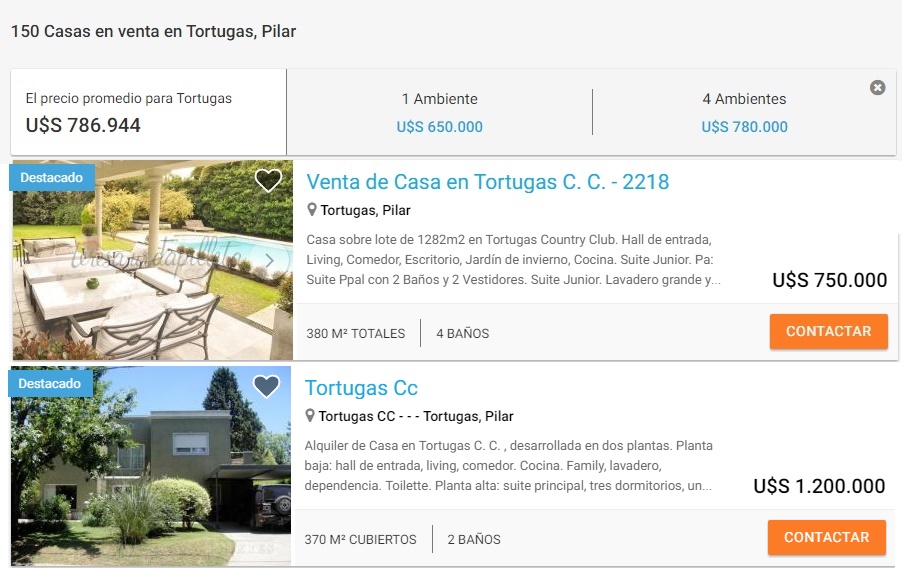Select 1 Ambiente price U$S 650.000
The width and height of the screenshot is (903, 569).
(x=439, y=127)
